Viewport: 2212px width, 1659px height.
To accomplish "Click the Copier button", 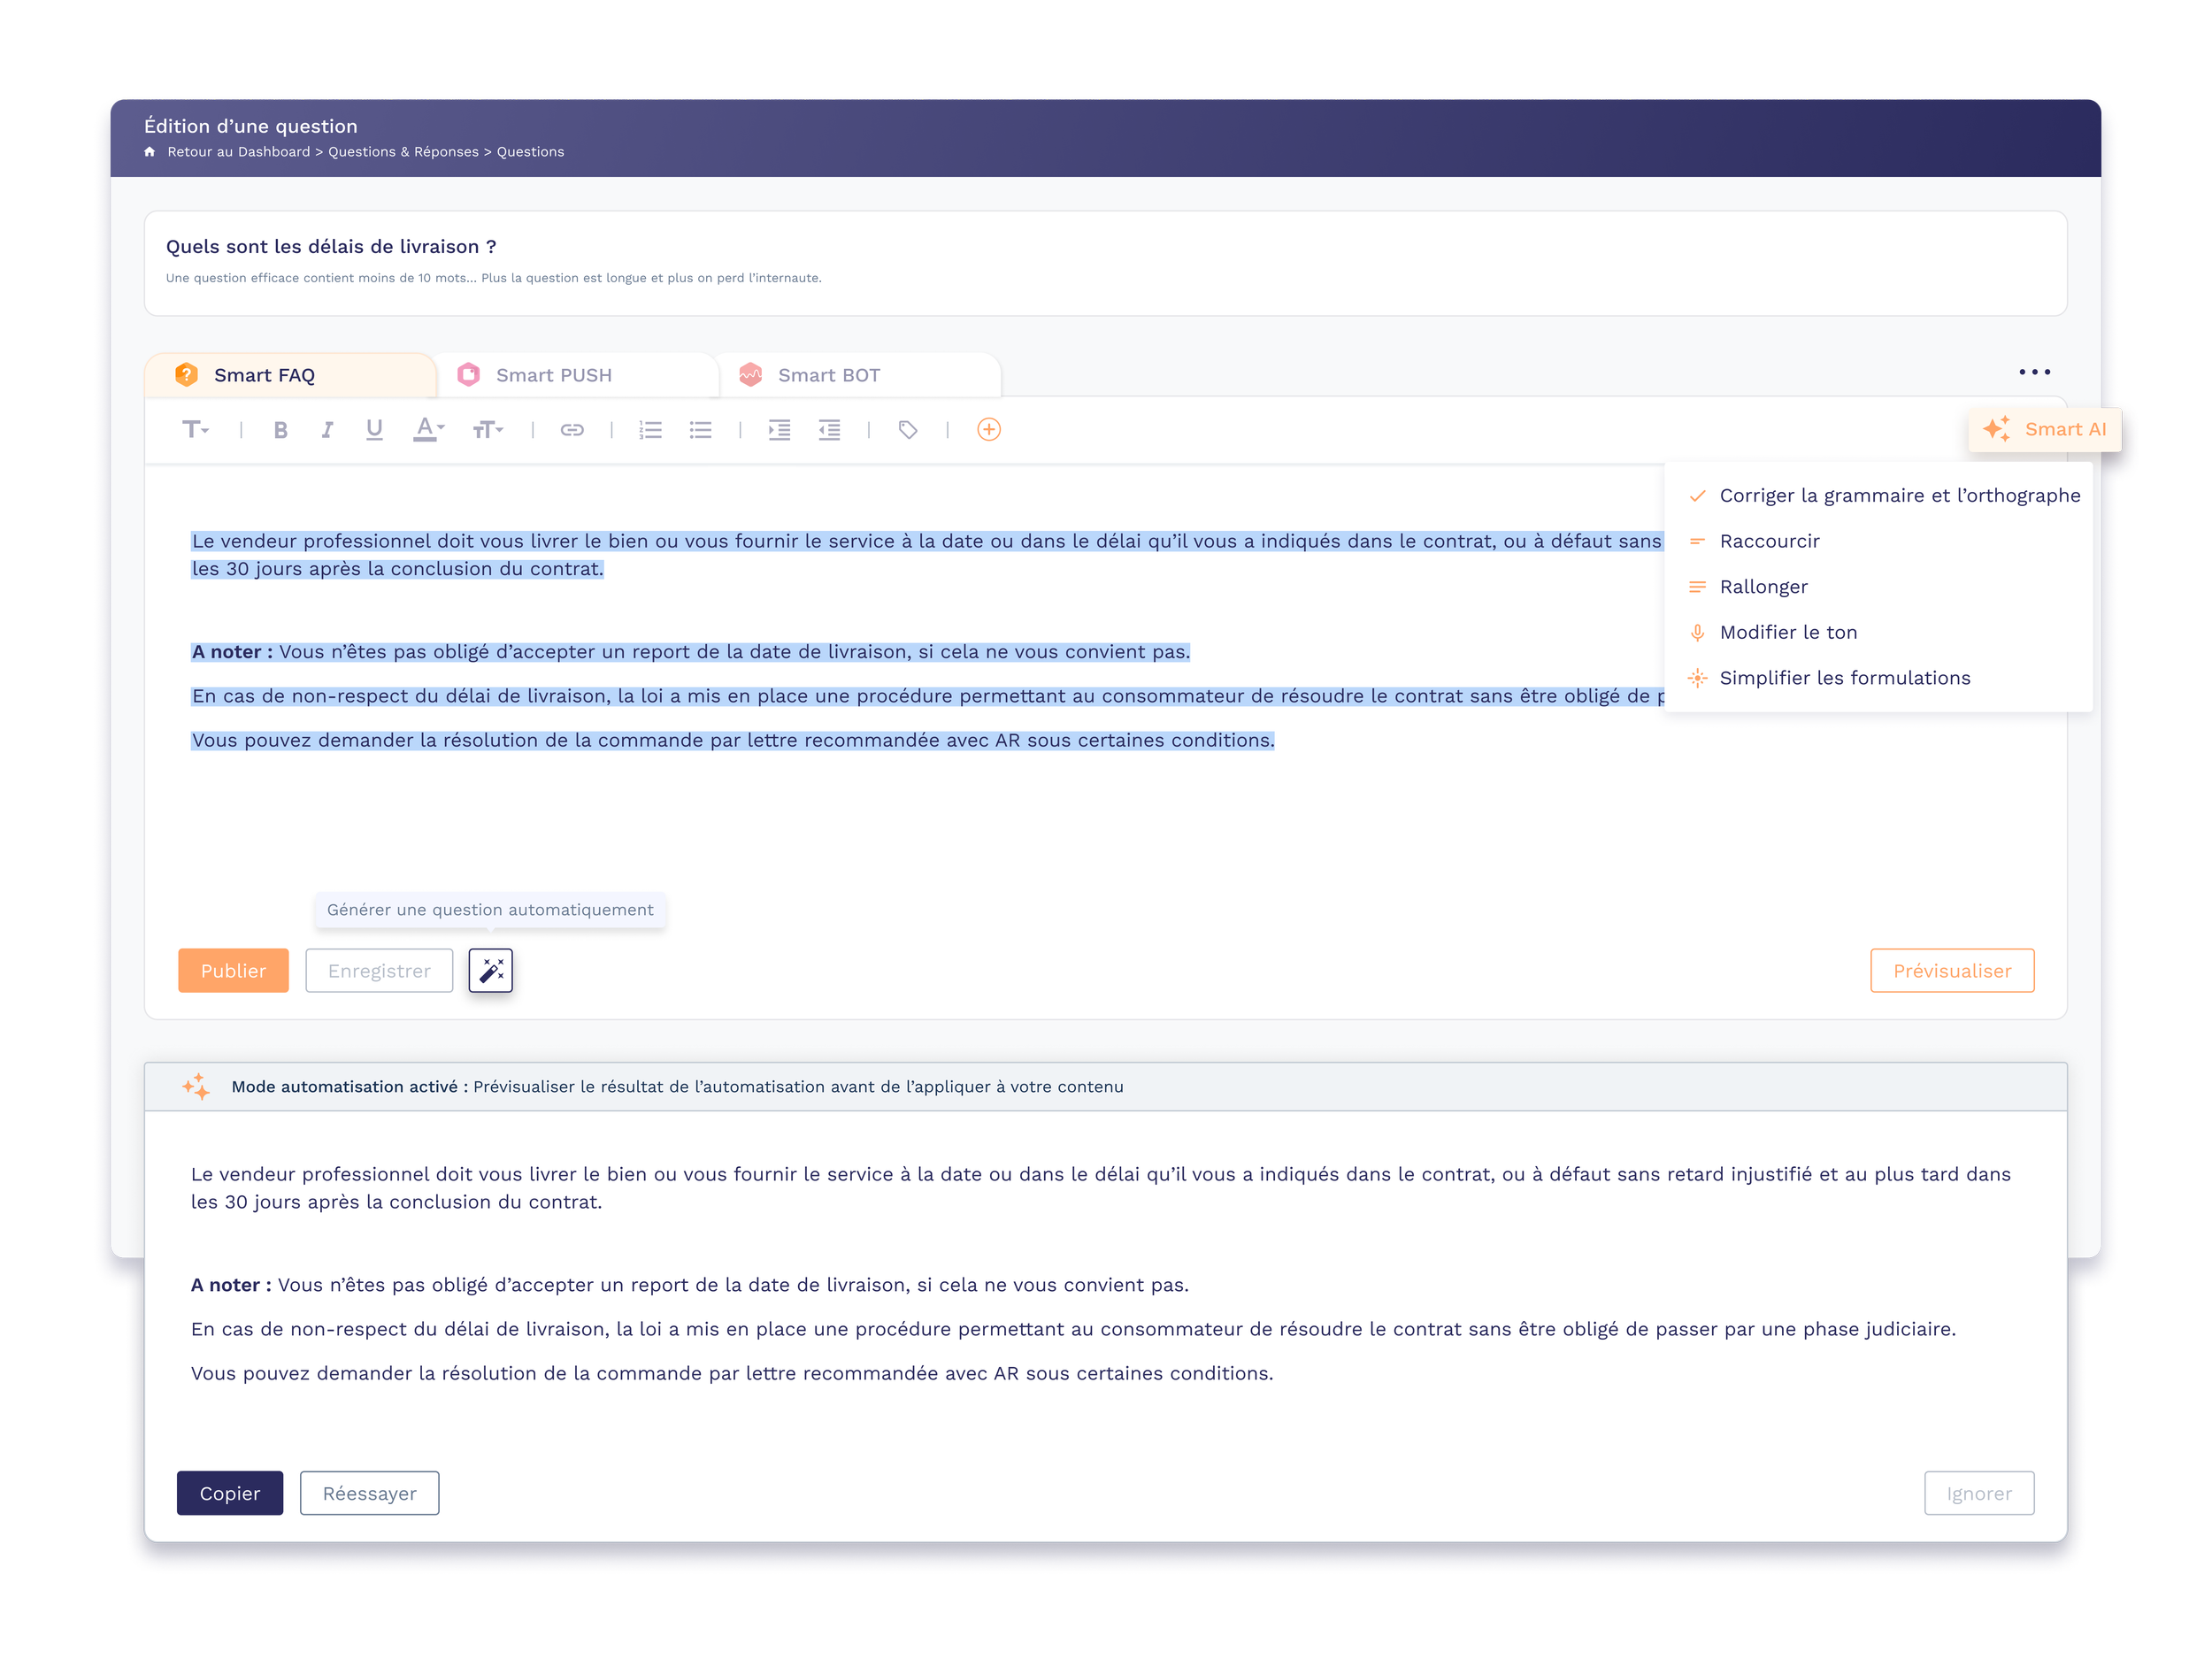I will (230, 1493).
